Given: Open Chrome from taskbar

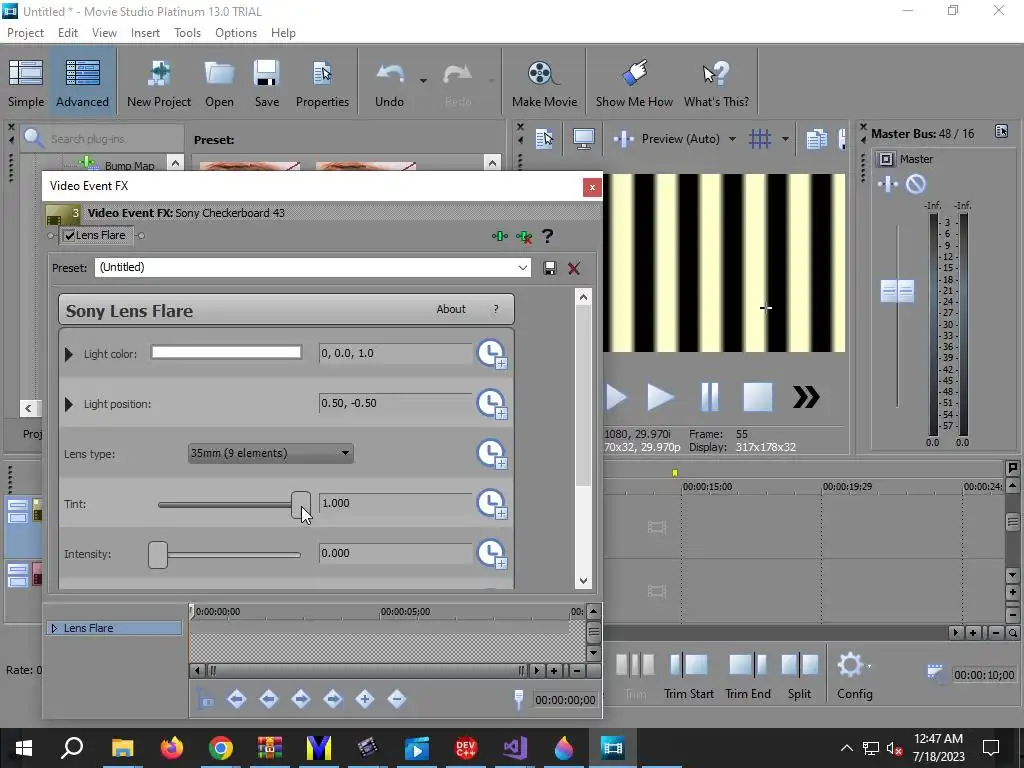Looking at the screenshot, I should point(221,748).
